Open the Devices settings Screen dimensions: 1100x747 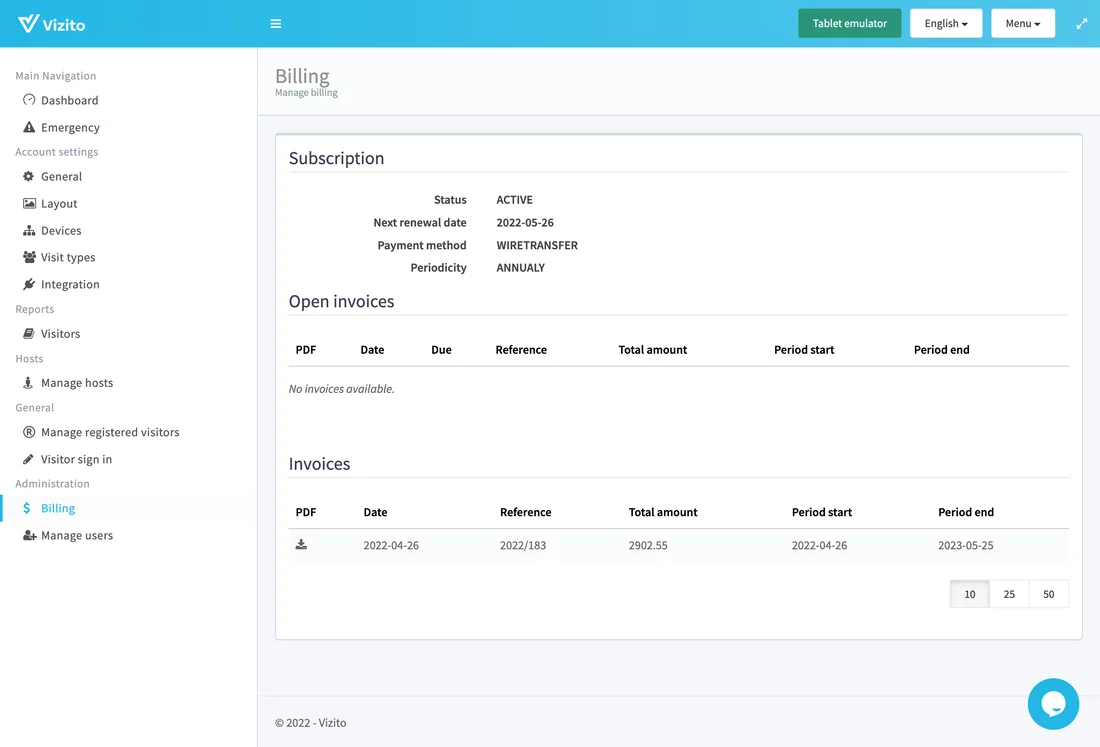pyautogui.click(x=61, y=230)
